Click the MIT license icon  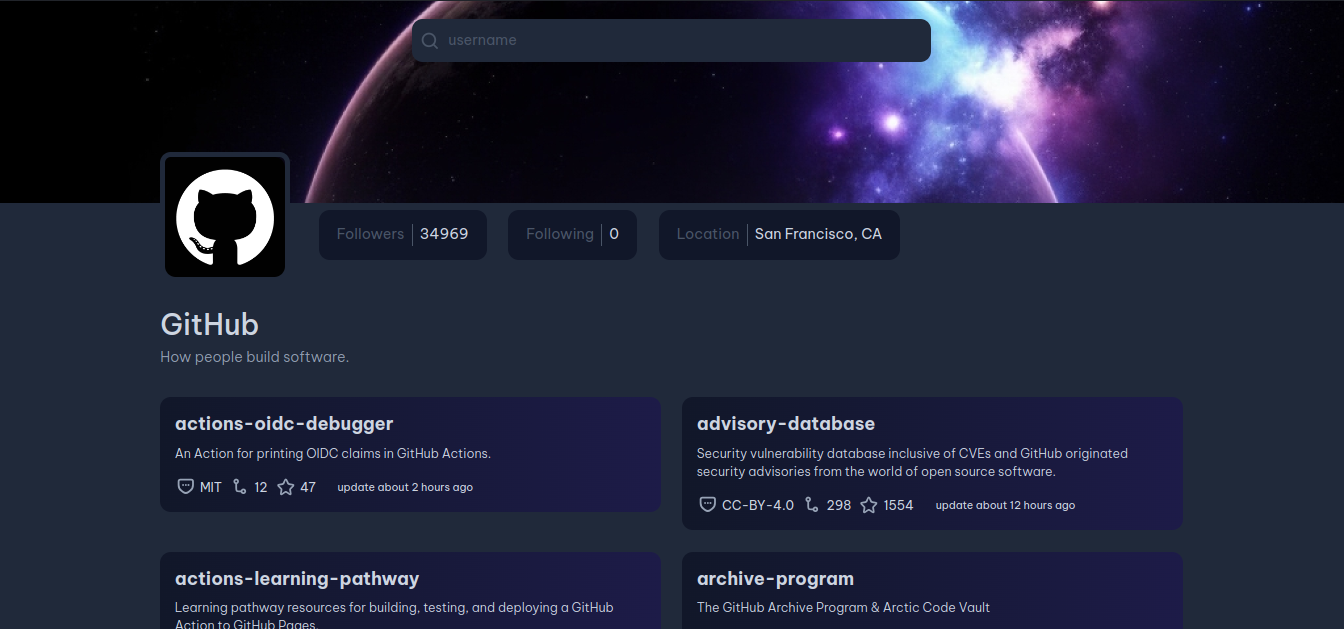point(185,487)
